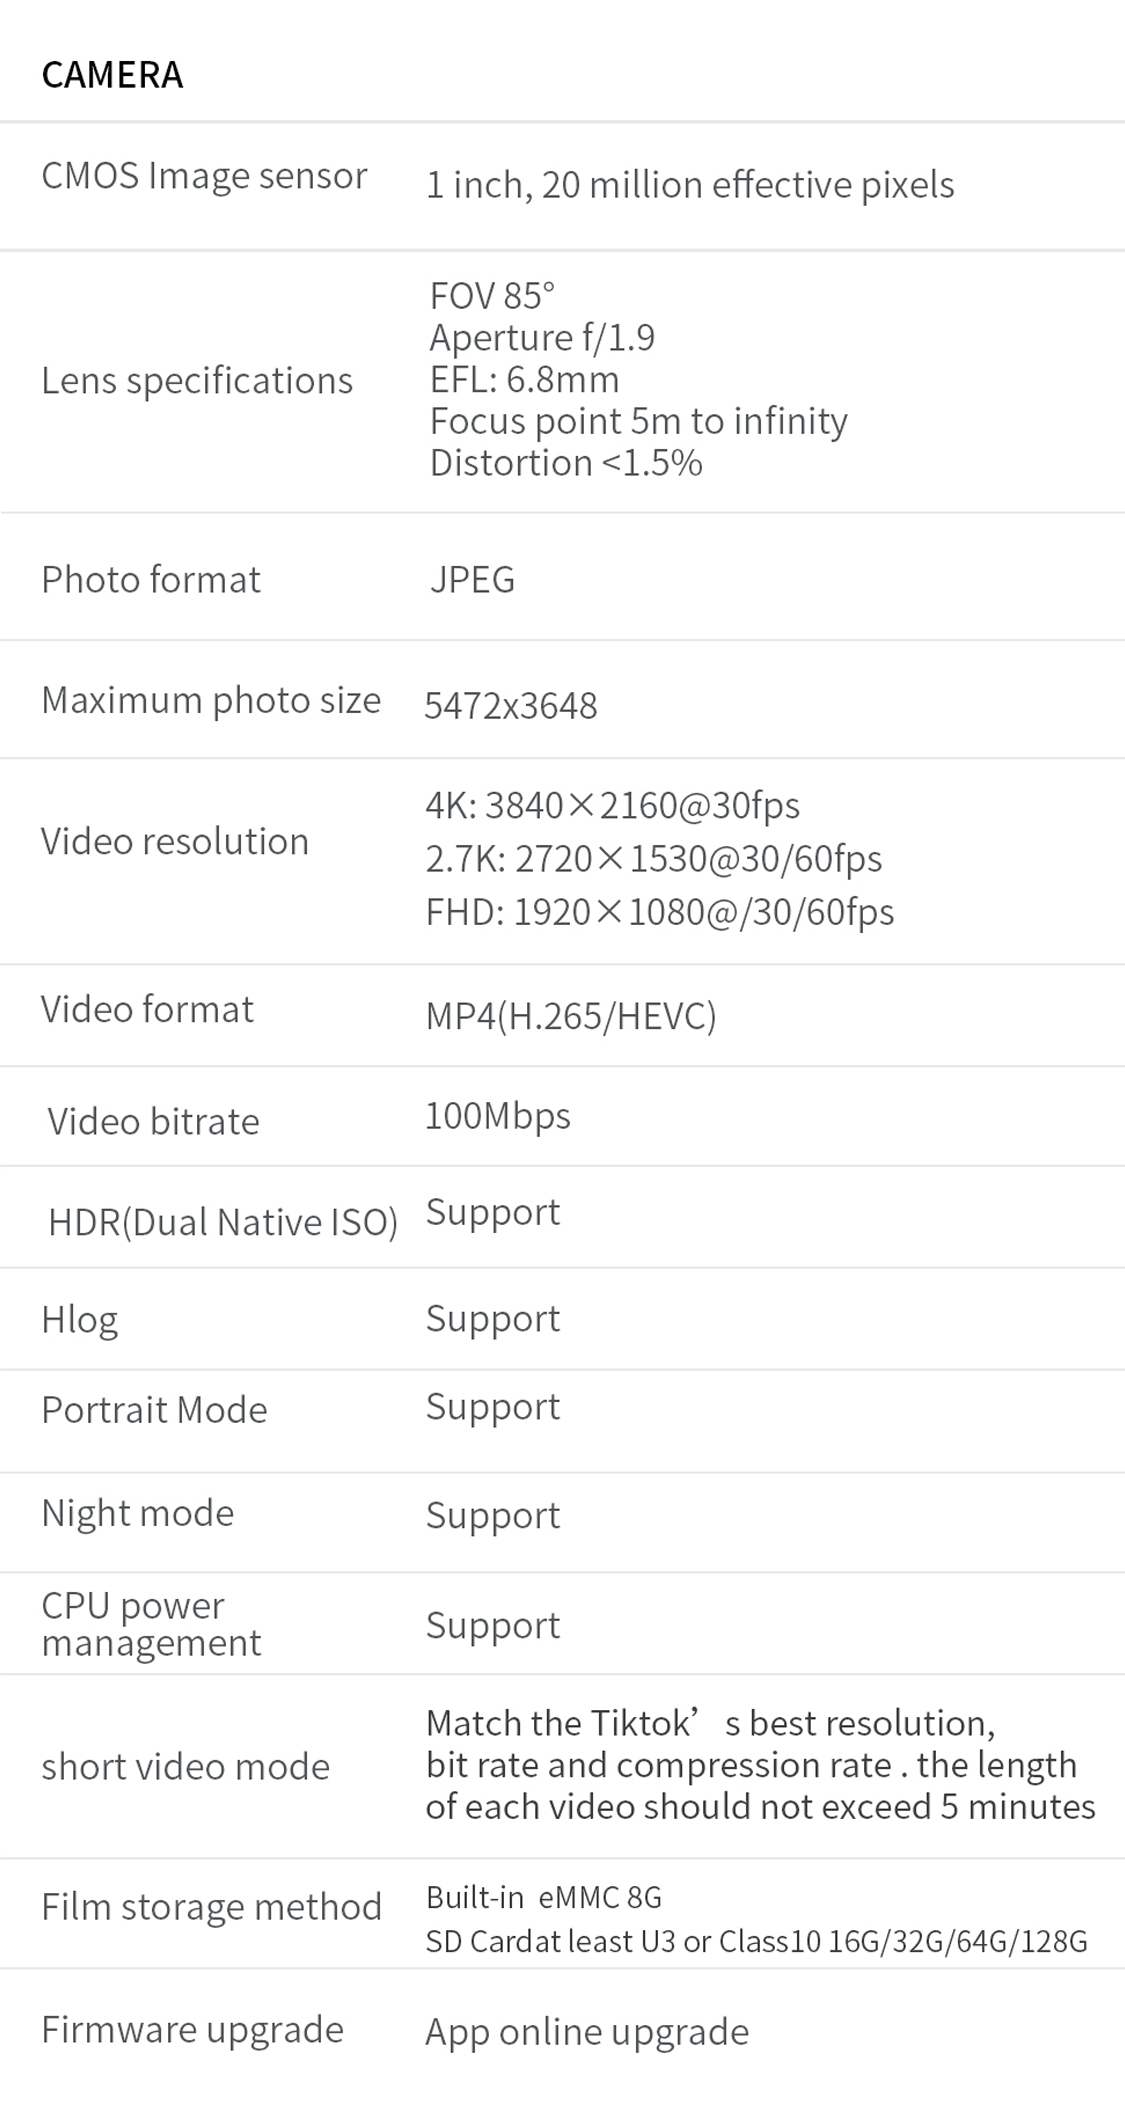Click the JPEG value
Screen dimensions: 1125x2107
pos(472,580)
